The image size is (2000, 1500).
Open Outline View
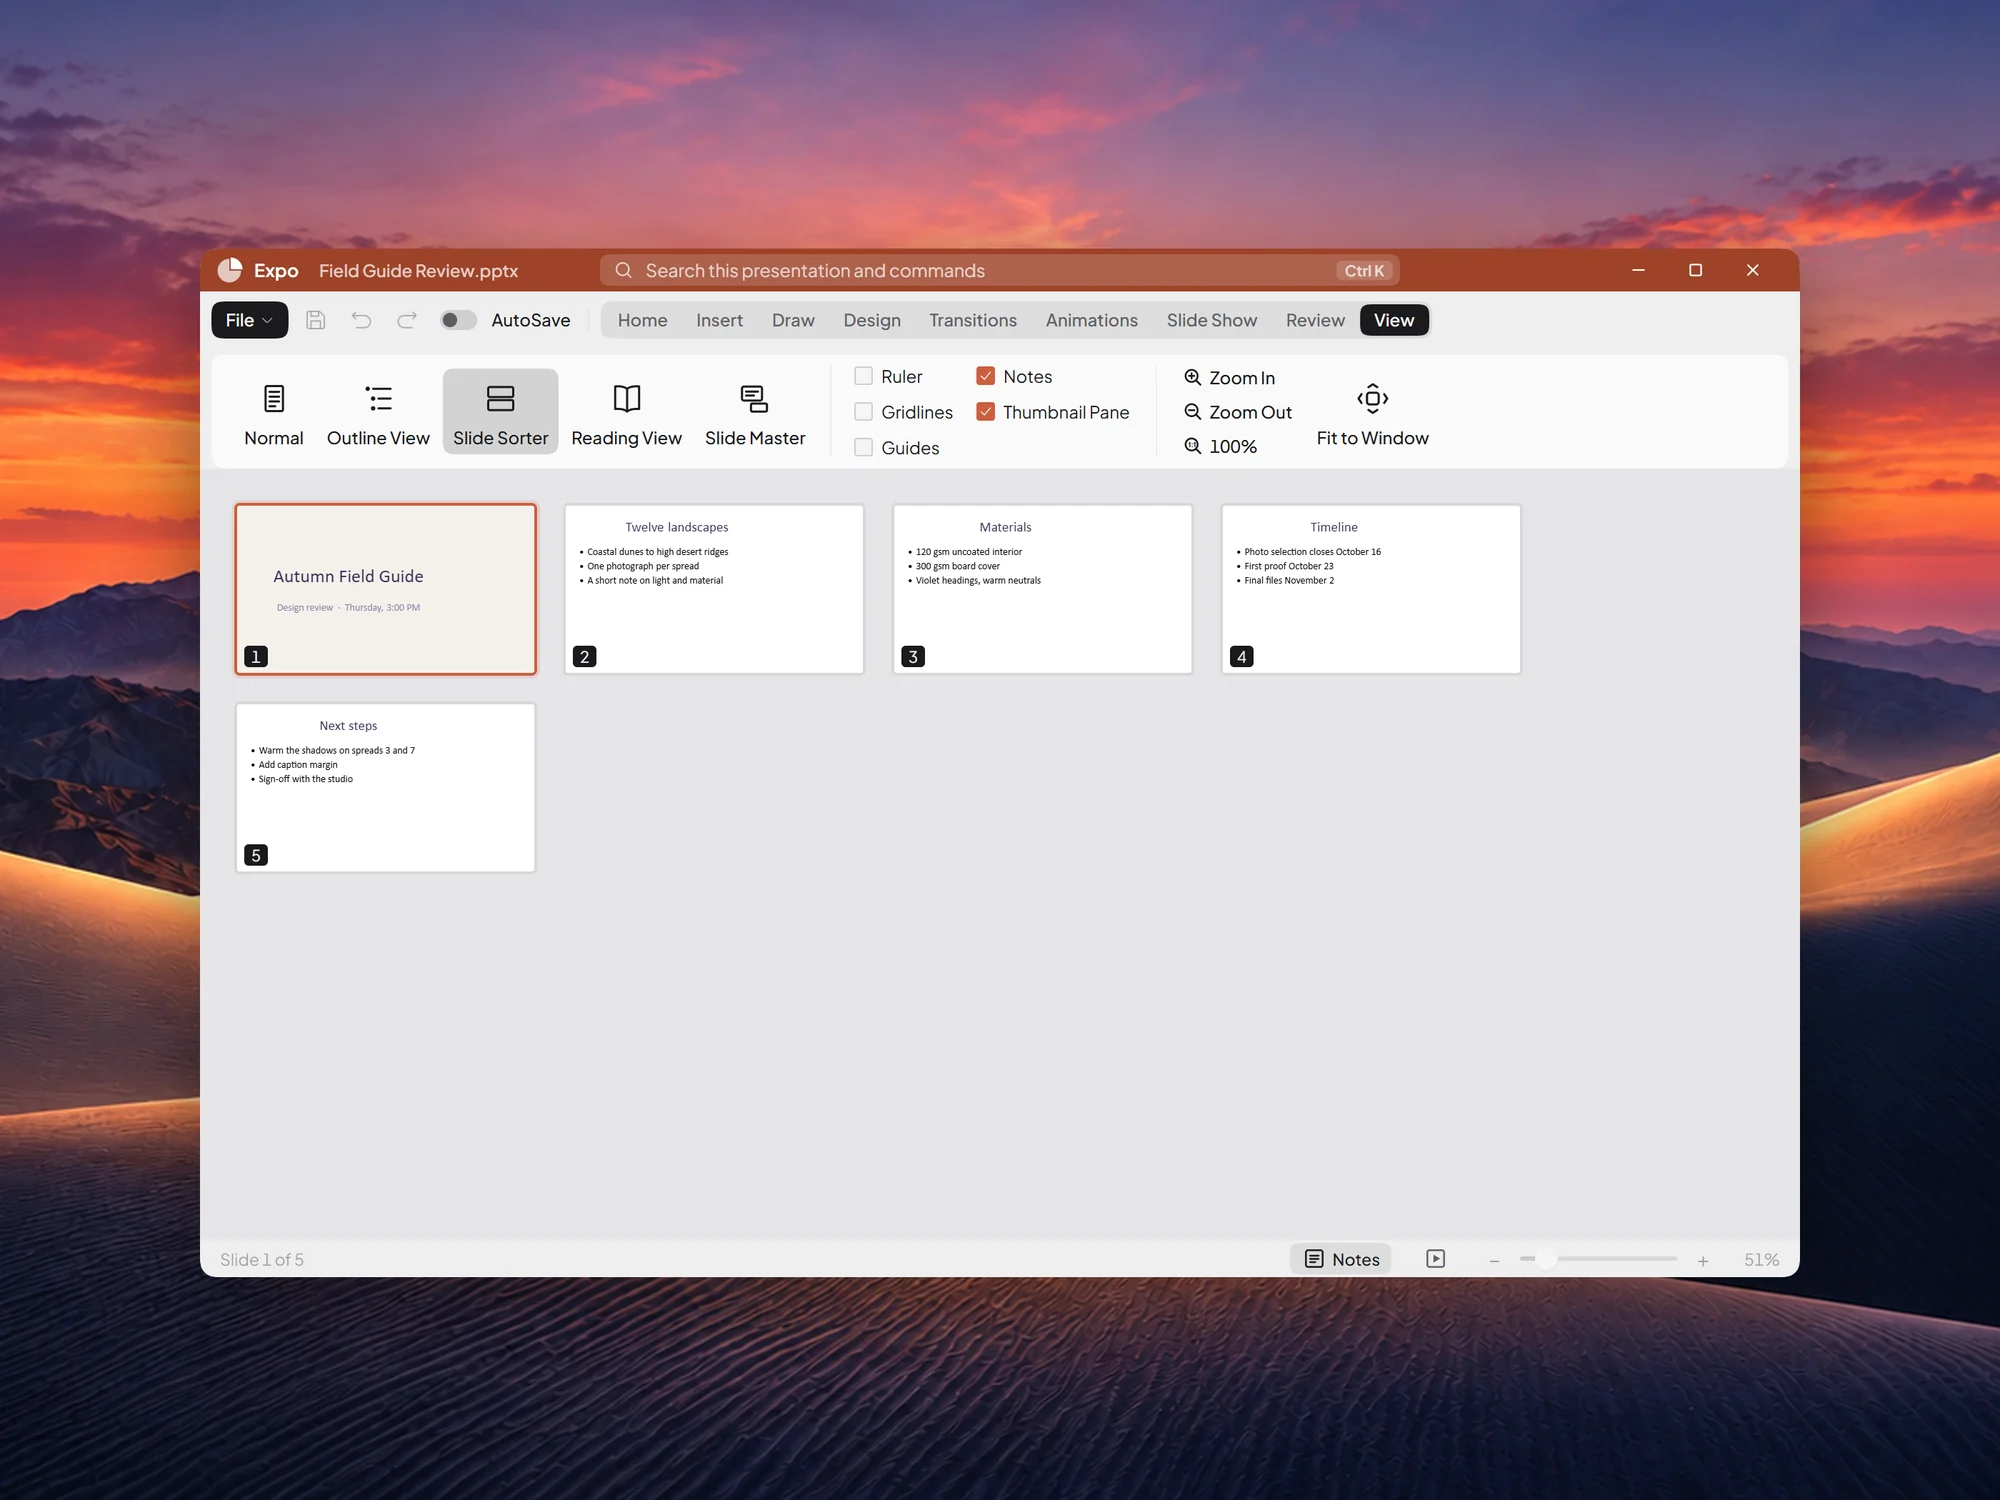coord(378,412)
